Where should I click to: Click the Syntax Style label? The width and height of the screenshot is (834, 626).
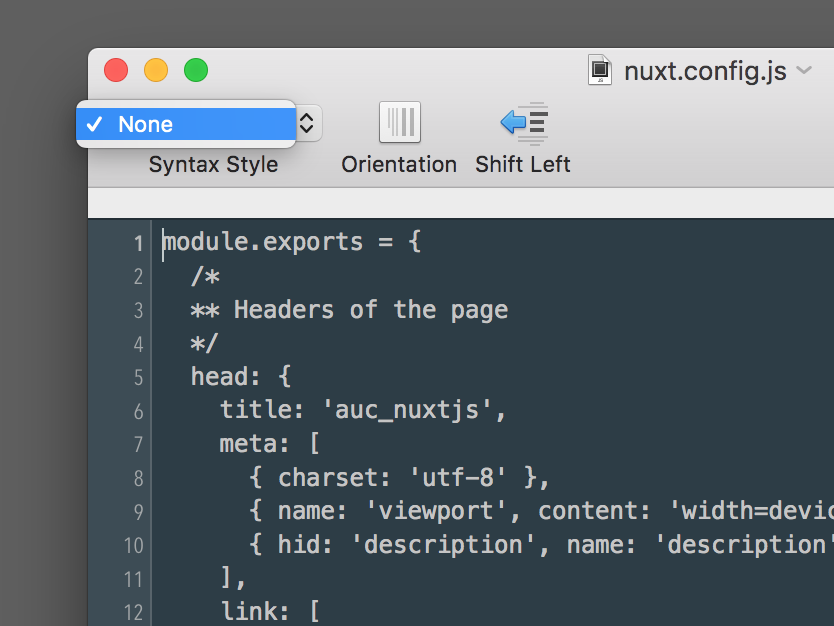point(213,165)
